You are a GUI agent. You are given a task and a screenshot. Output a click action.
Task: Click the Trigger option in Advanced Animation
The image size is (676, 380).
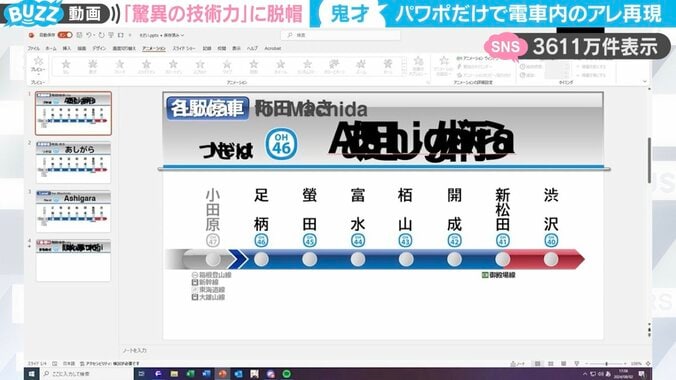point(474,67)
